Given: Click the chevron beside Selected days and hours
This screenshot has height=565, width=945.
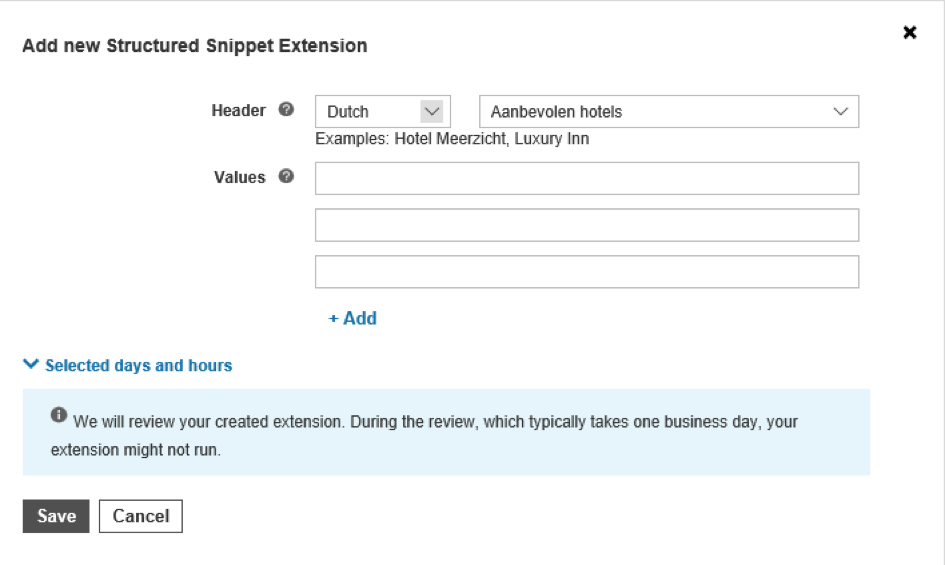Looking at the screenshot, I should [31, 364].
